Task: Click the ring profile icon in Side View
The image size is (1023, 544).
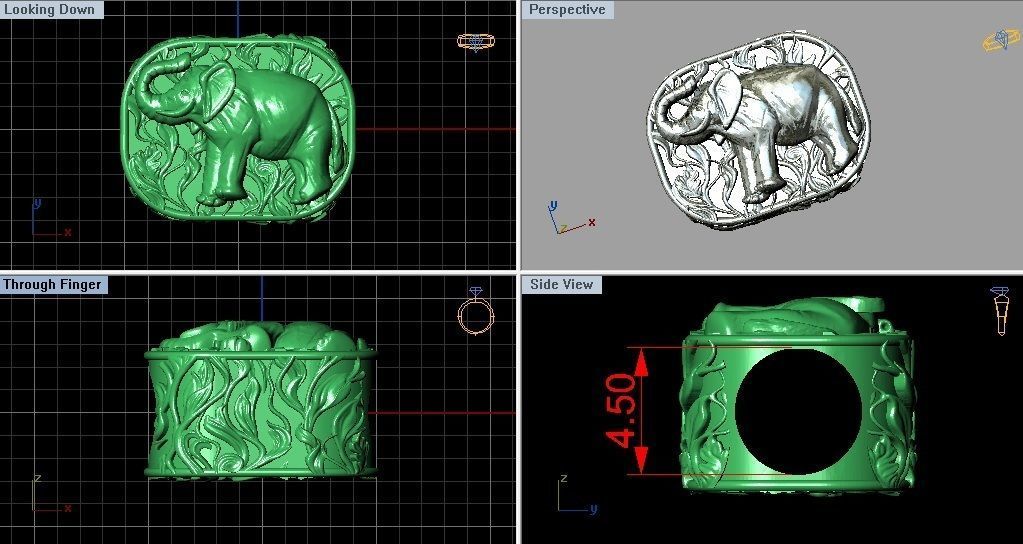Action: point(1000,310)
